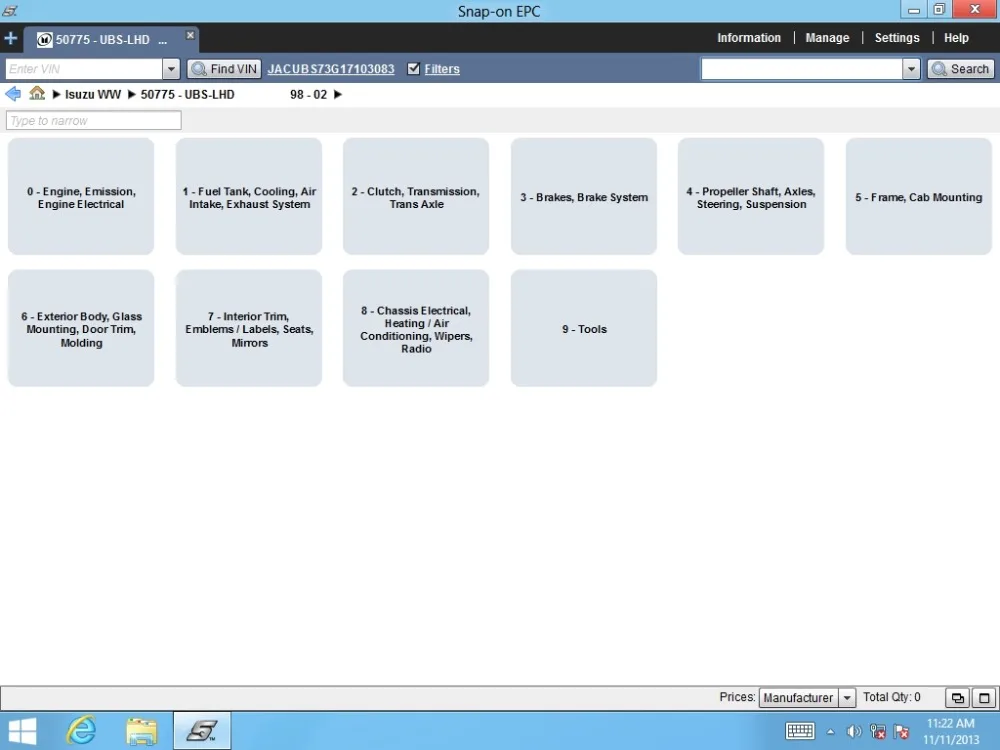Screen dimensions: 1000x750
Task: Click the network tray icon with red X
Action: 878,732
